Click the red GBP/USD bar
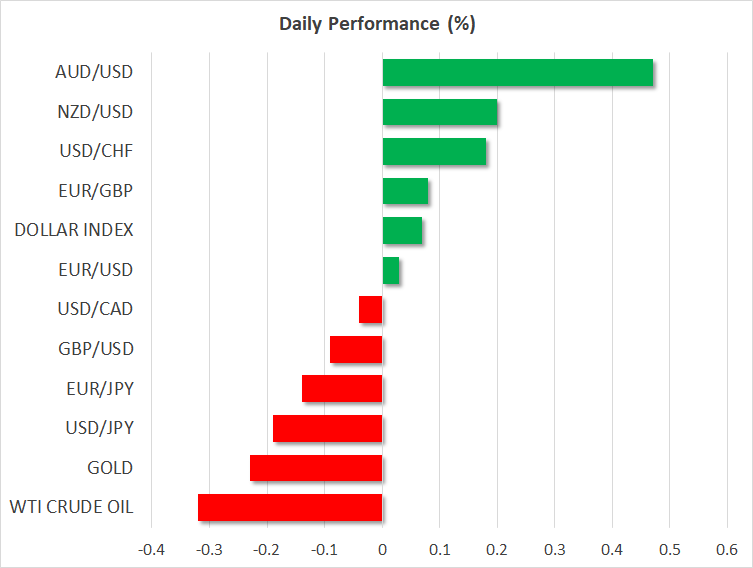This screenshot has height=568, width=753. [x=356, y=349]
